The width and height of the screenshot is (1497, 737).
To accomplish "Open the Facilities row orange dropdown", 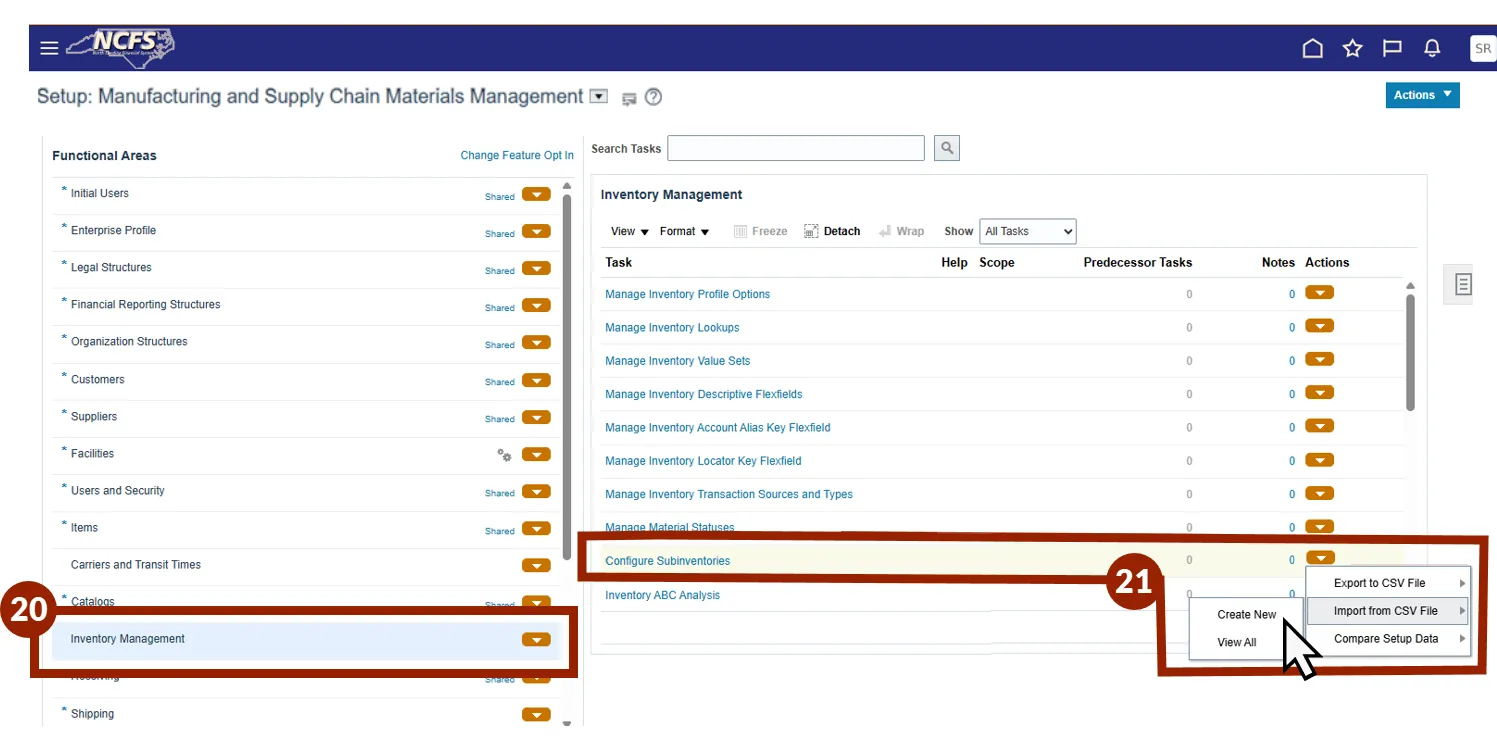I will [x=536, y=454].
